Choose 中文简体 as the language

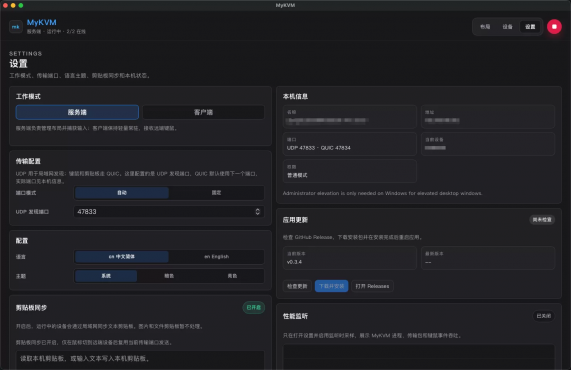122,257
